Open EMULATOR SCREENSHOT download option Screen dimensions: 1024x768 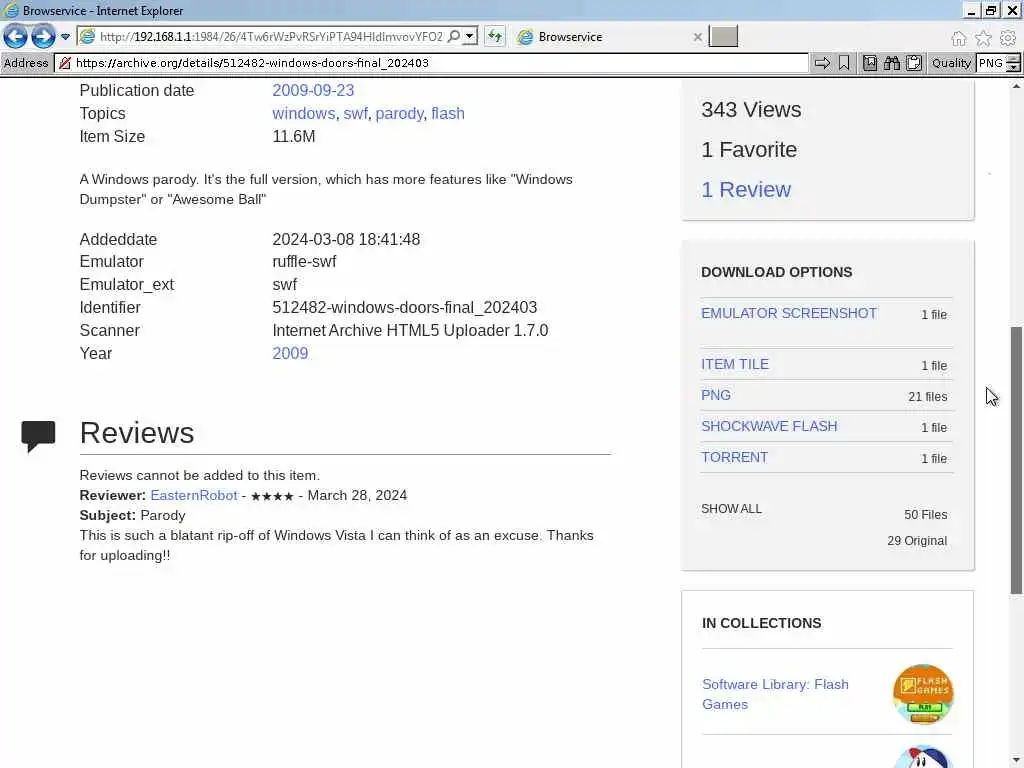coord(789,313)
